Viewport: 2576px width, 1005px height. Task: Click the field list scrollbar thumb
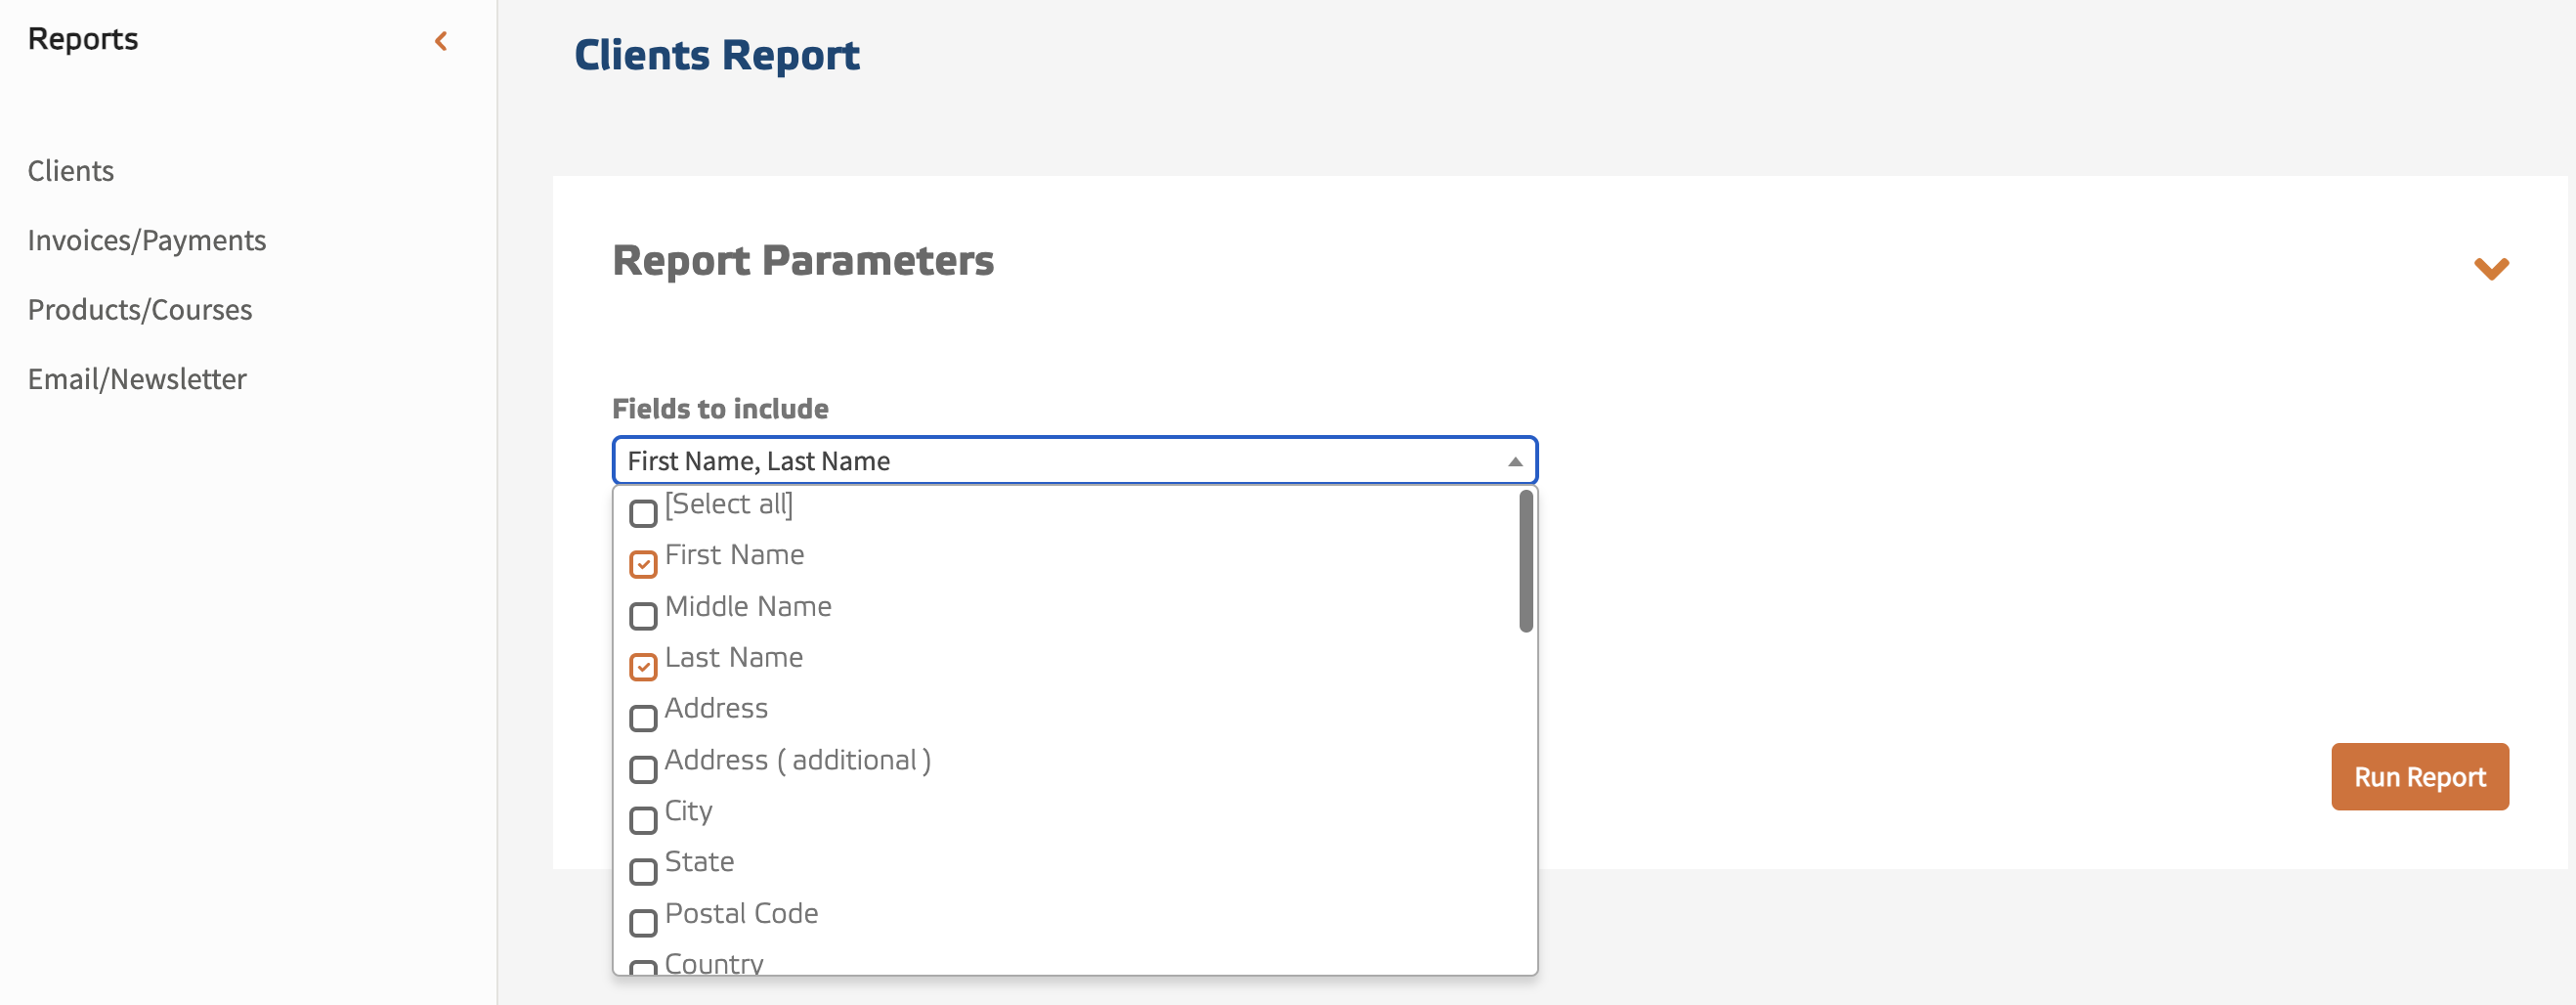click(1525, 562)
